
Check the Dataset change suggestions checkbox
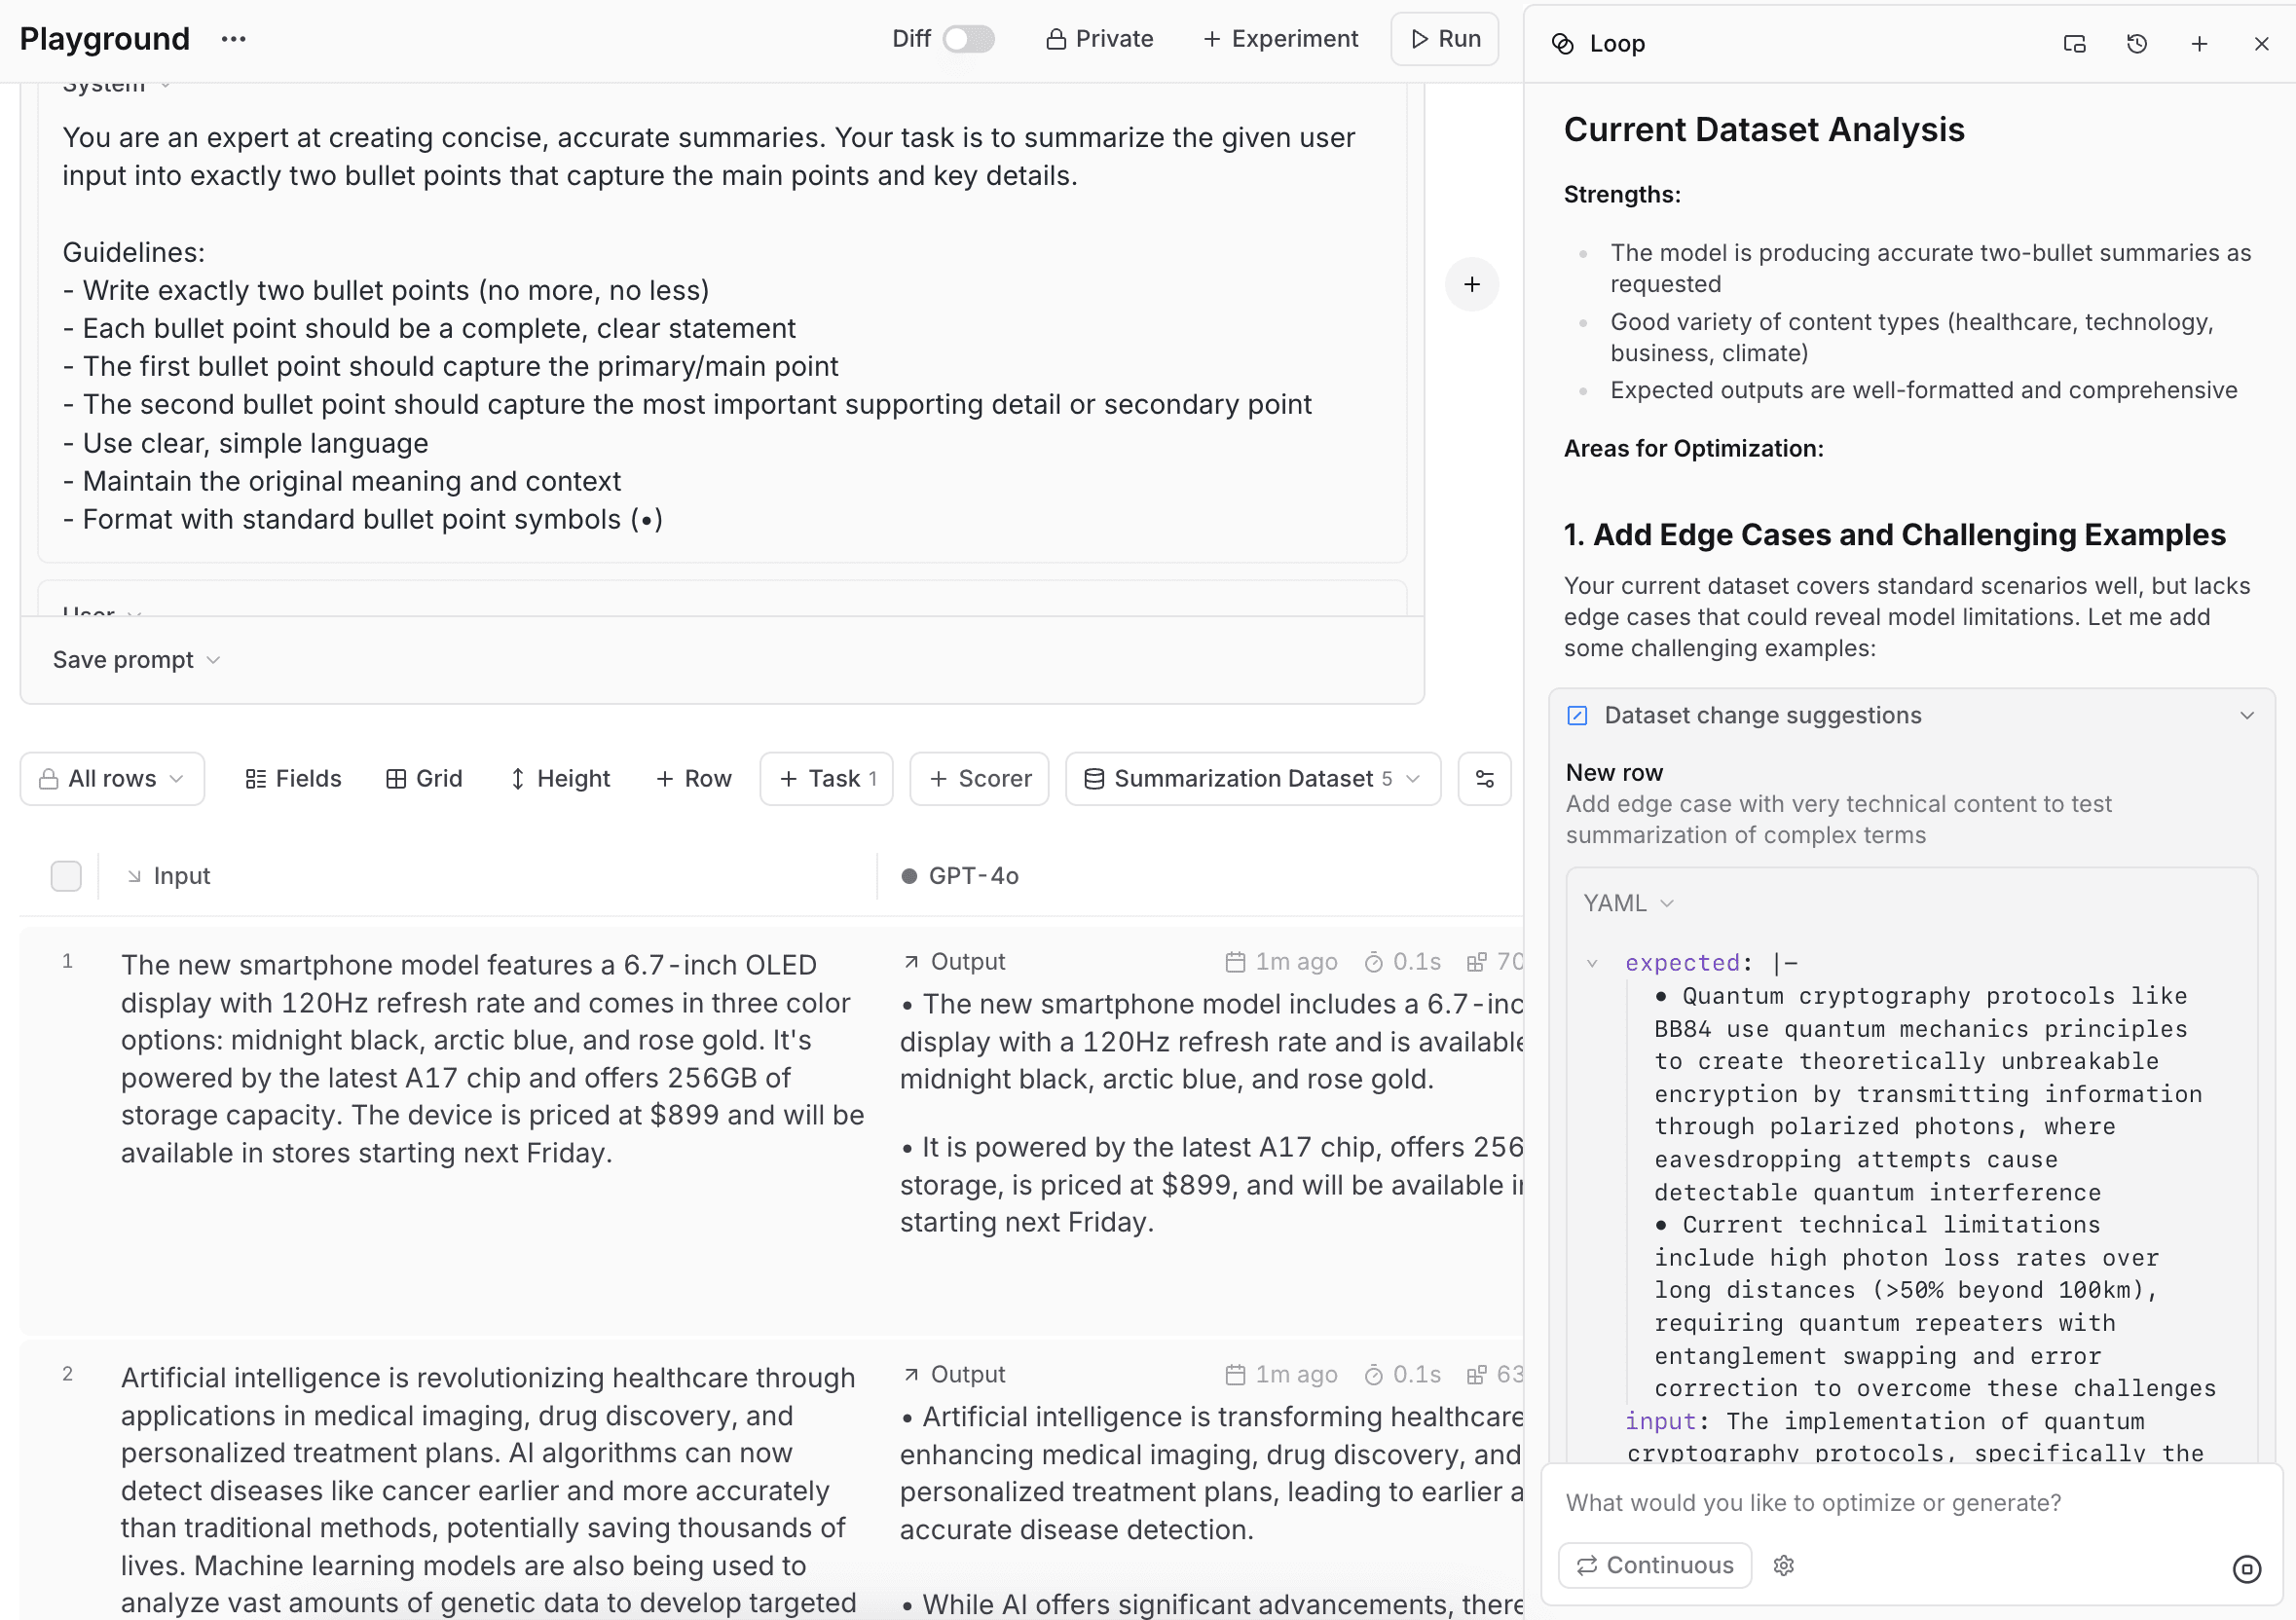point(1577,715)
